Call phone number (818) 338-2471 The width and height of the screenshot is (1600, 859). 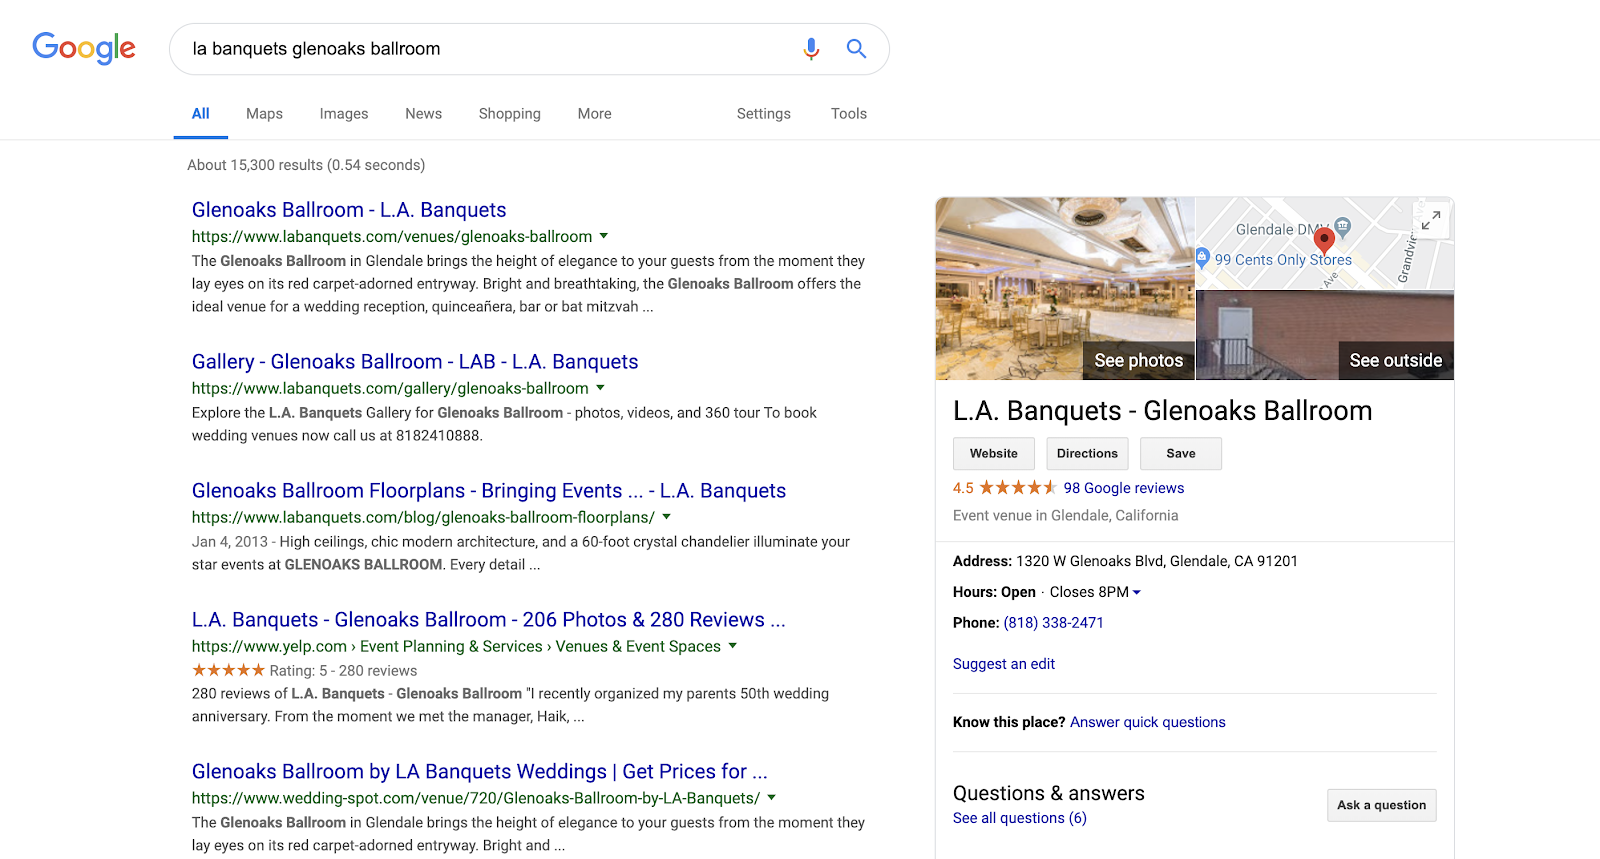click(x=1053, y=622)
